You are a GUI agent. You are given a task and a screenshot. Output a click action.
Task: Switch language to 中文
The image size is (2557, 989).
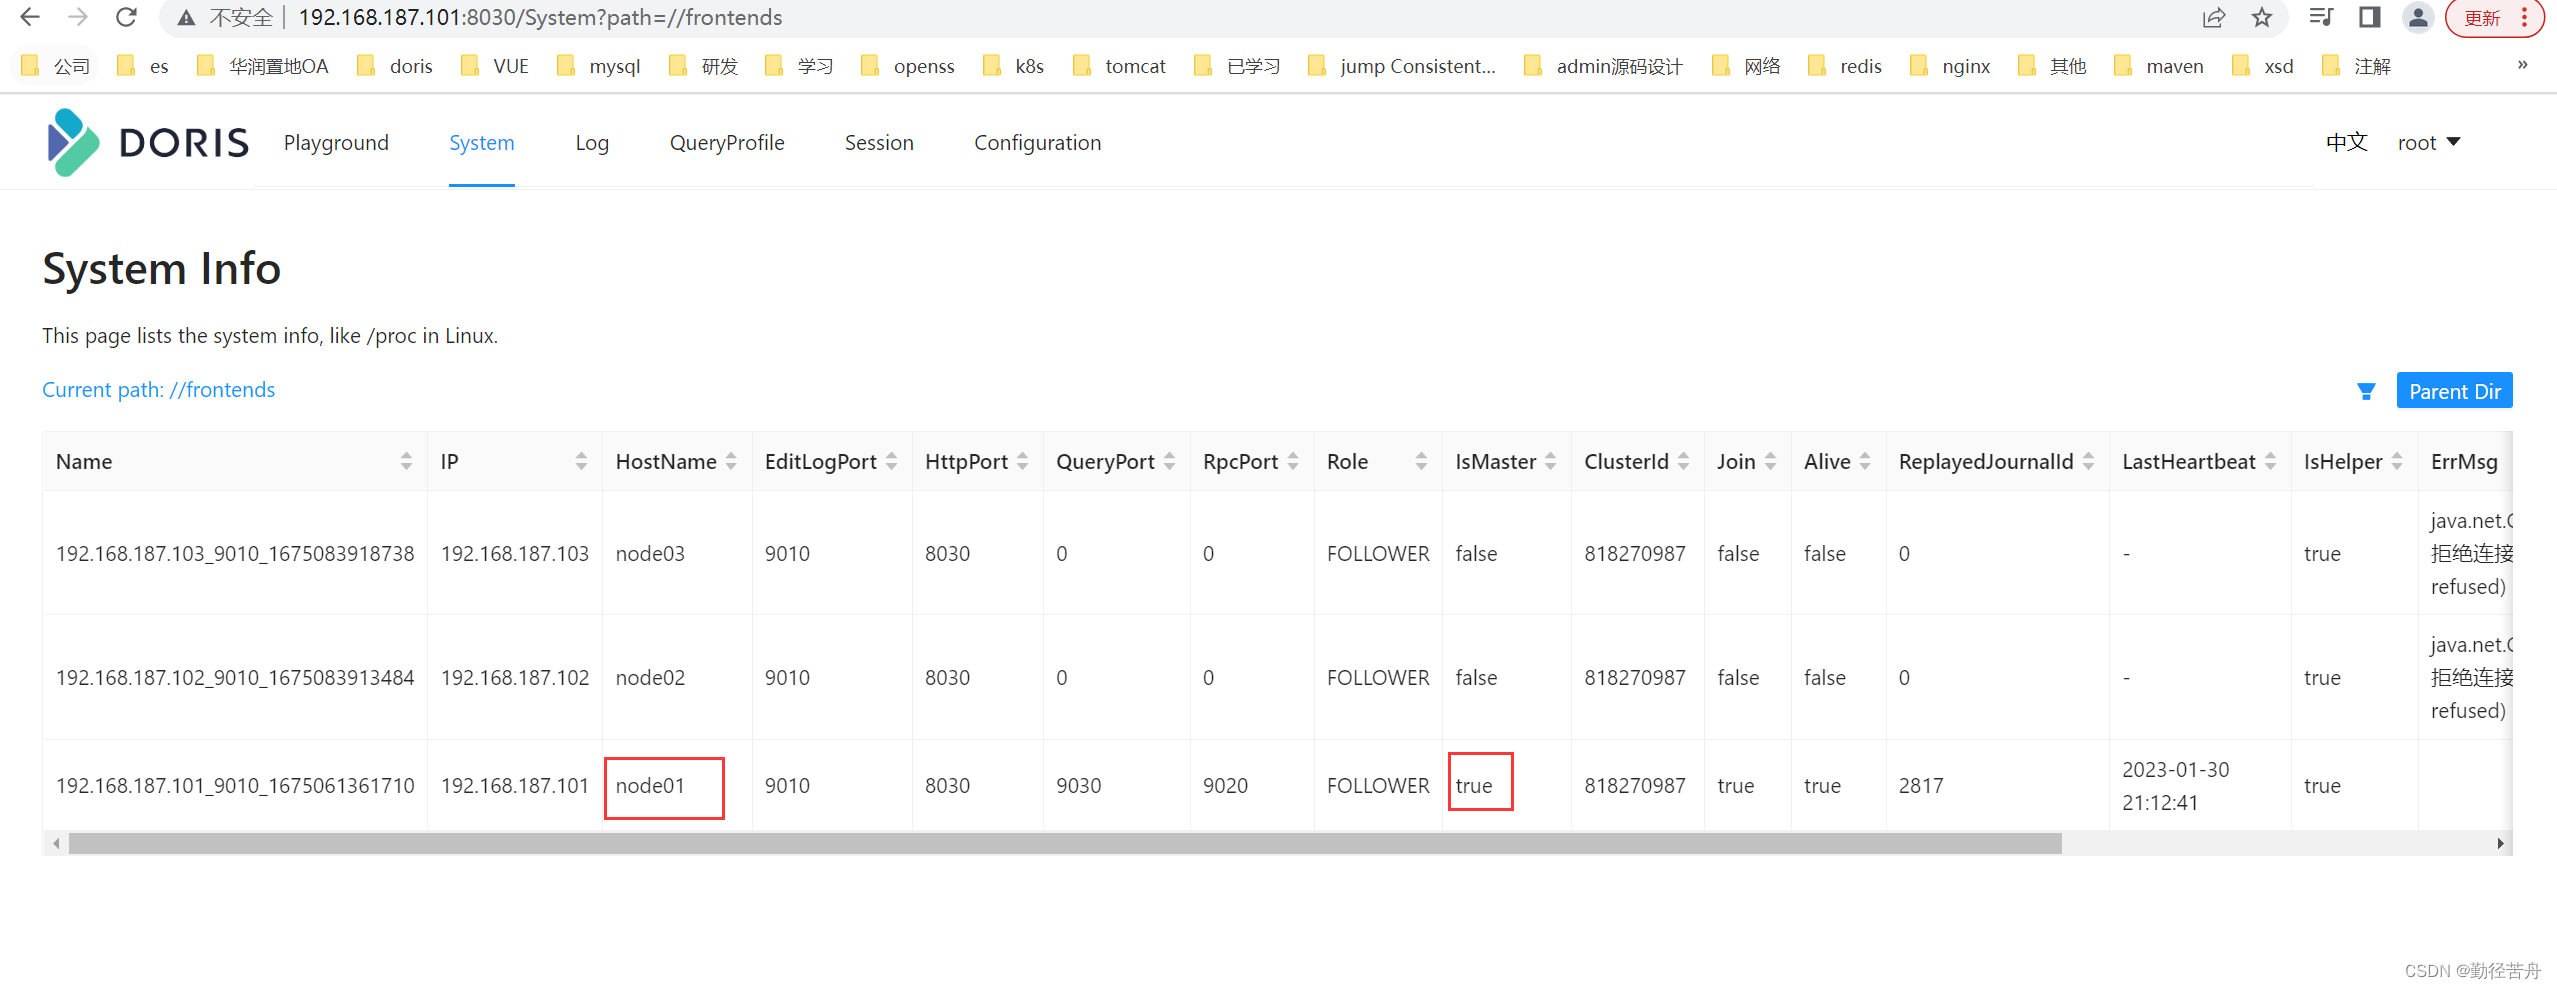pos(2346,143)
